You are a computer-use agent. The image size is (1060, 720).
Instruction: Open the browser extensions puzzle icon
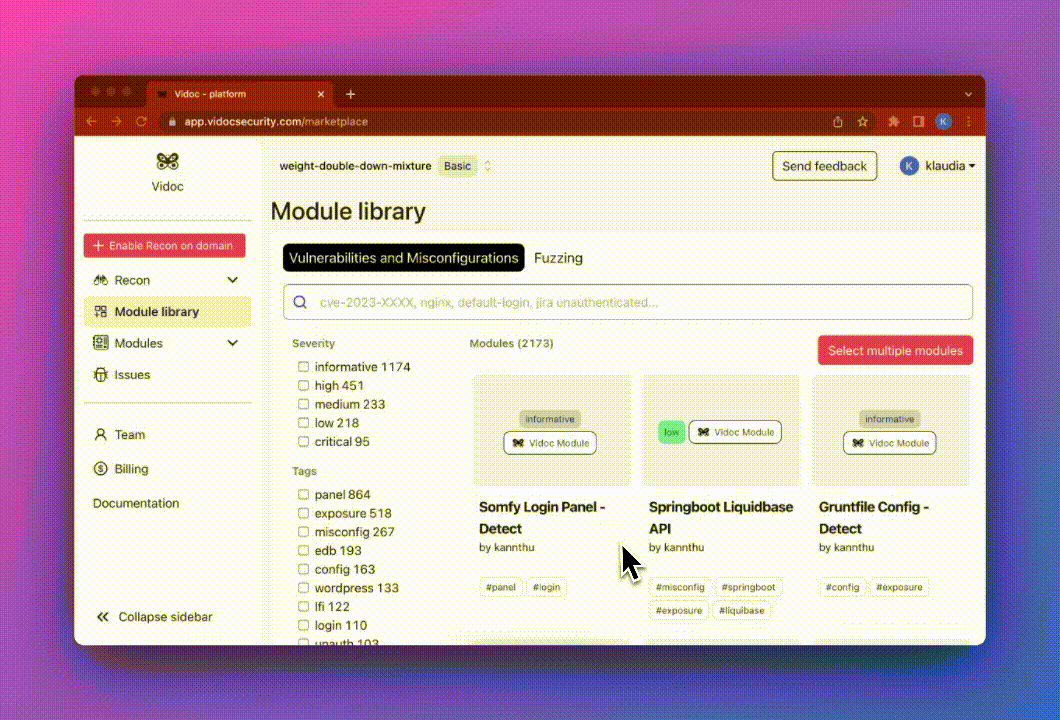point(894,122)
